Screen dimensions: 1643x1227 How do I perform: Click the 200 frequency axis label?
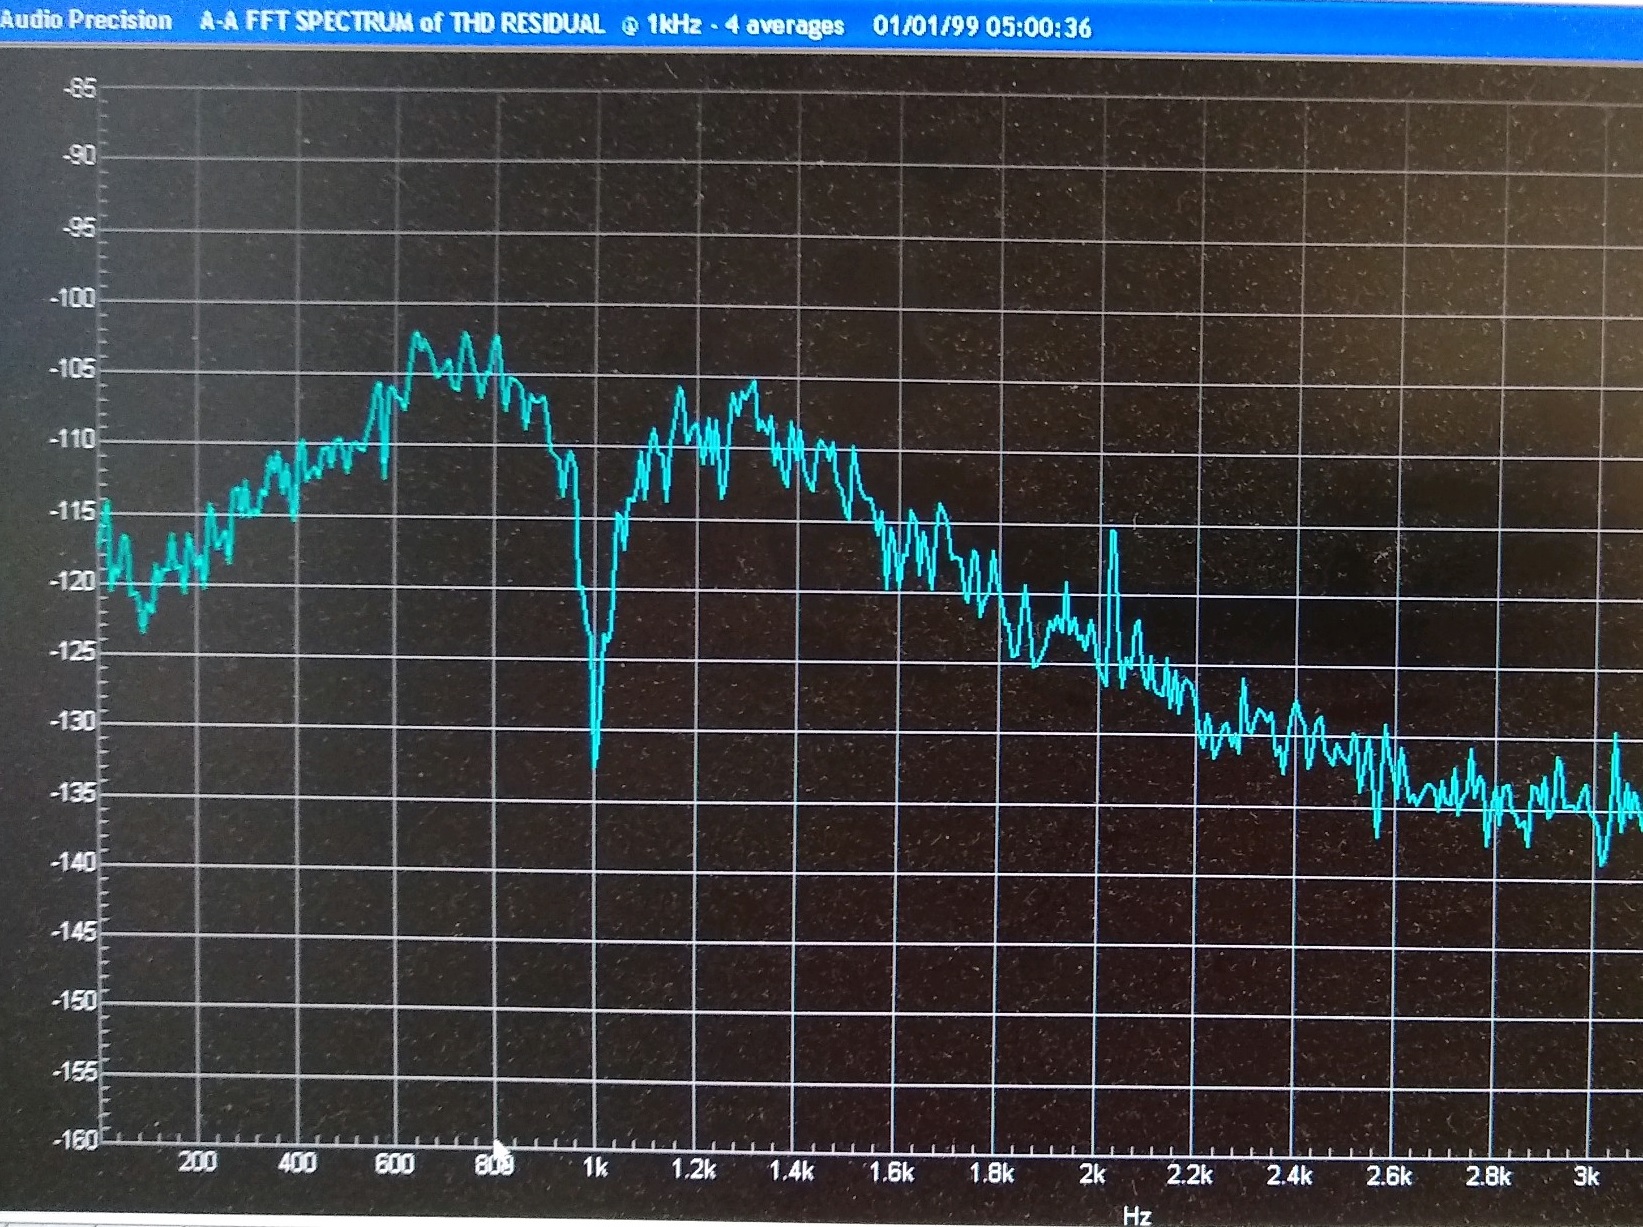click(x=197, y=1162)
